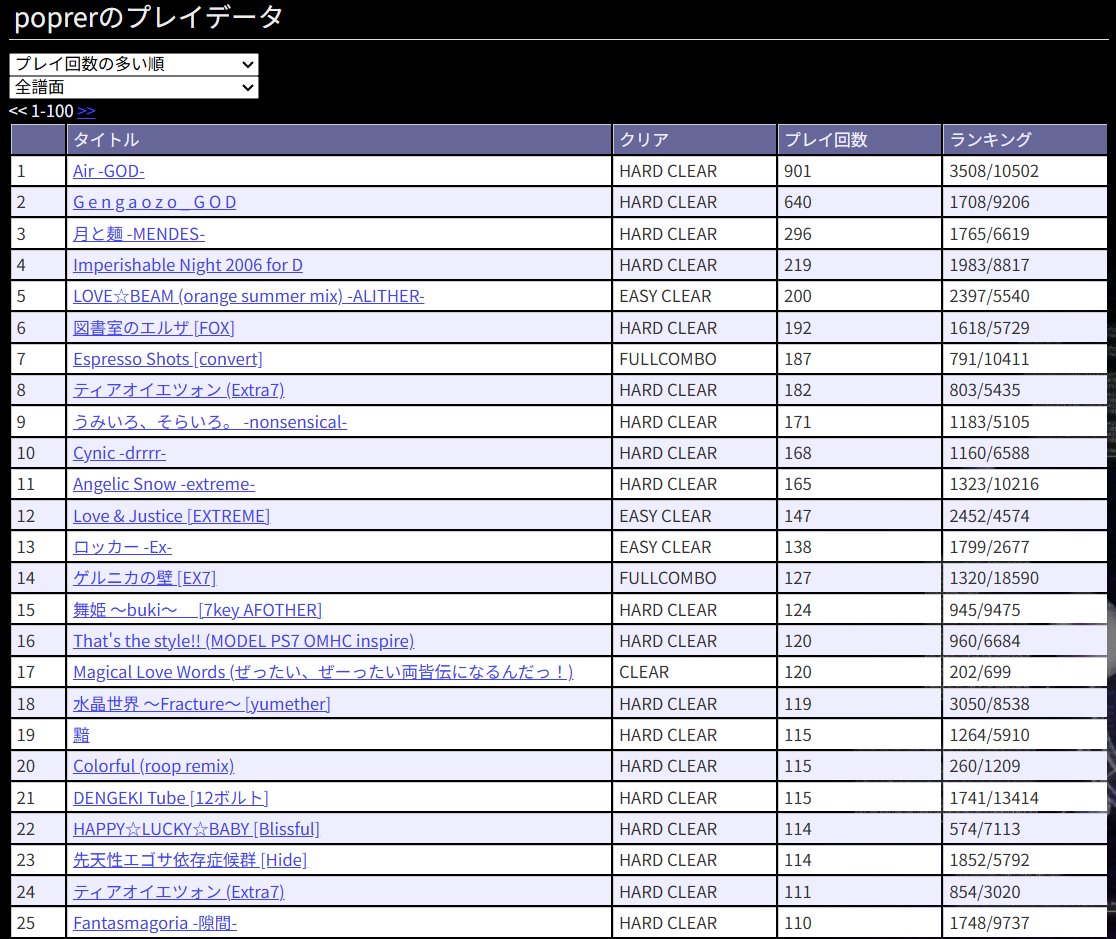The width and height of the screenshot is (1116, 939).
Task: Click the プレイ回数 column header
Action: (860, 140)
